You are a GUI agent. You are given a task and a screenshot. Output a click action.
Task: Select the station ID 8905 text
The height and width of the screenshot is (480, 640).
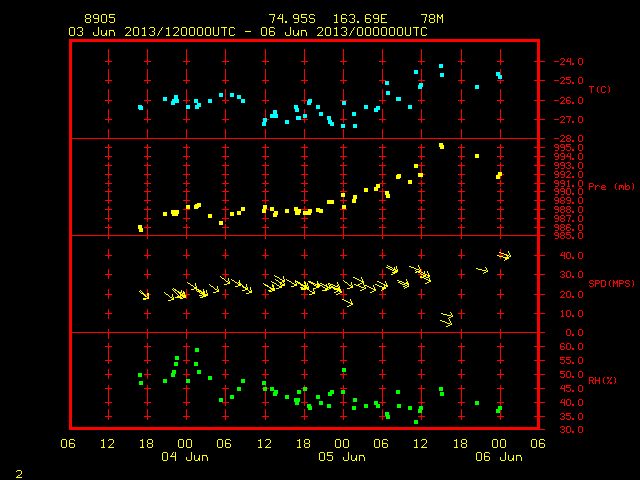100,19
